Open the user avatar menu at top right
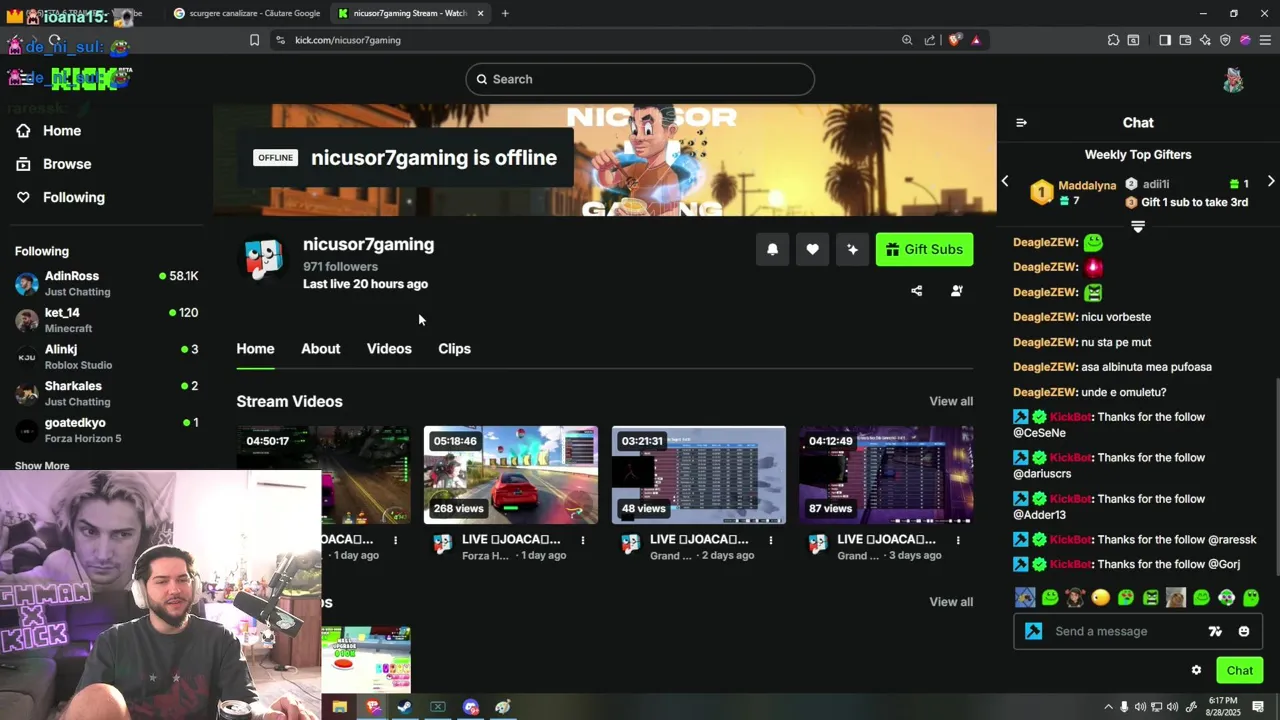The width and height of the screenshot is (1280, 720). [x=1233, y=80]
